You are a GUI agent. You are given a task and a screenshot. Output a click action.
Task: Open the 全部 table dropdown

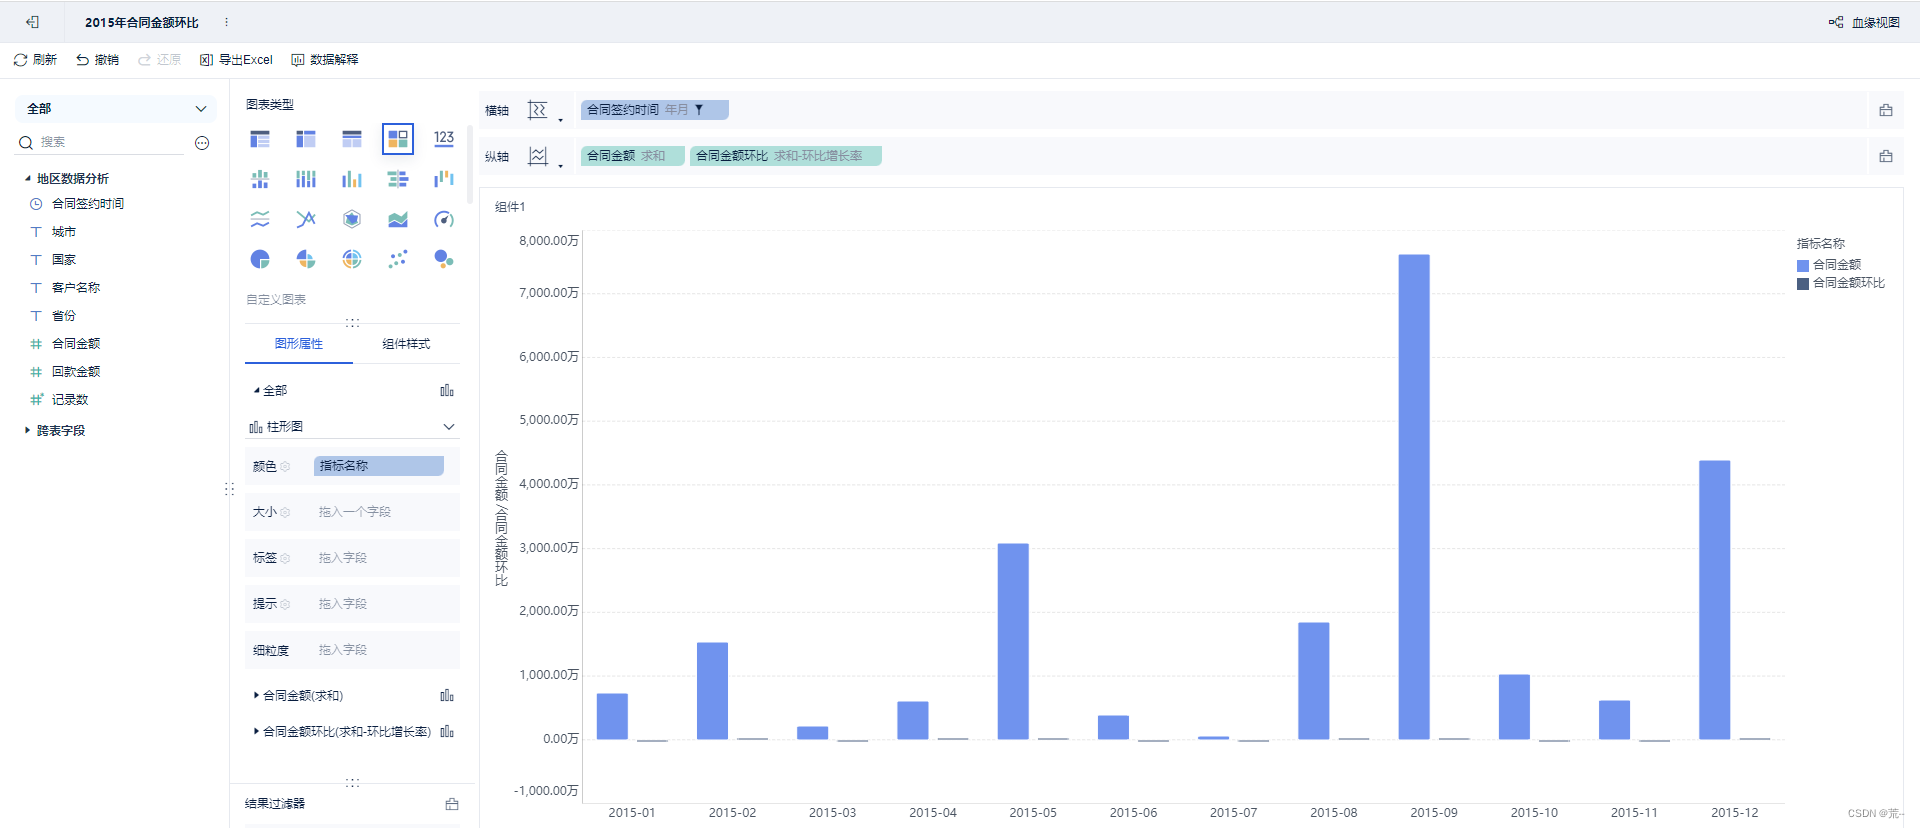pos(117,108)
